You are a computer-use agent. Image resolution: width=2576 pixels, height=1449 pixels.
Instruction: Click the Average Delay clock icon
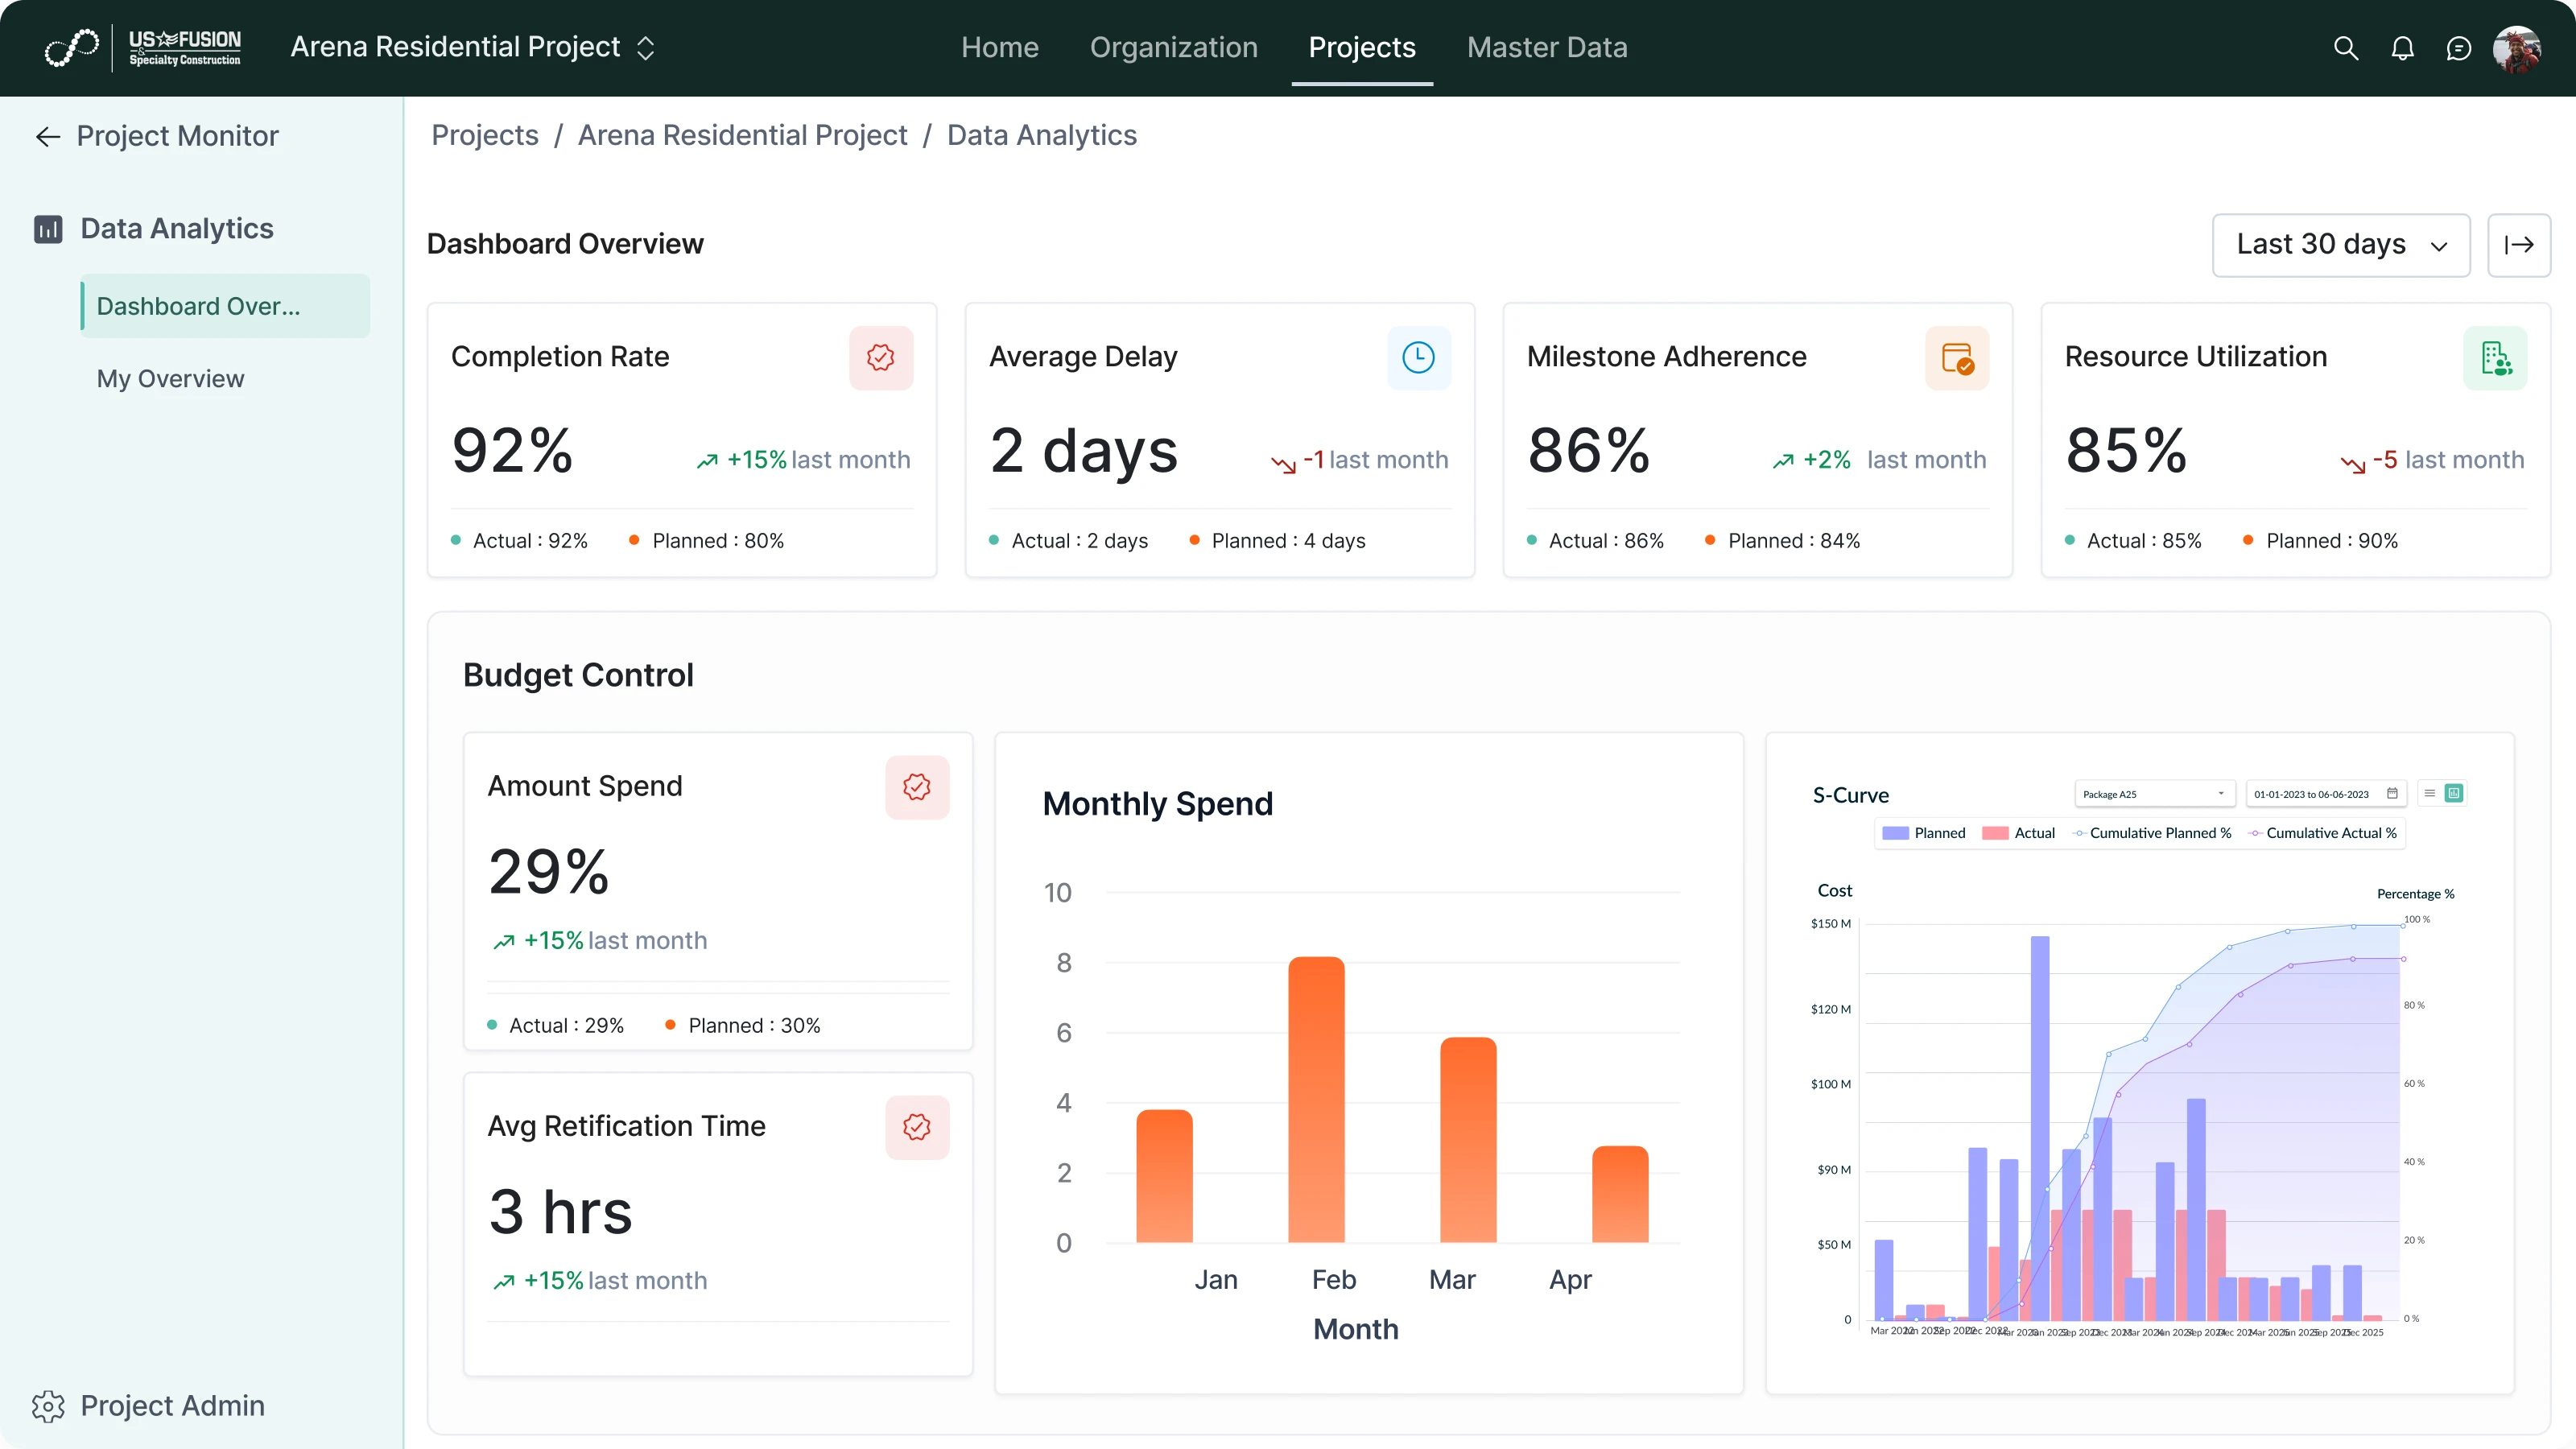point(1419,357)
